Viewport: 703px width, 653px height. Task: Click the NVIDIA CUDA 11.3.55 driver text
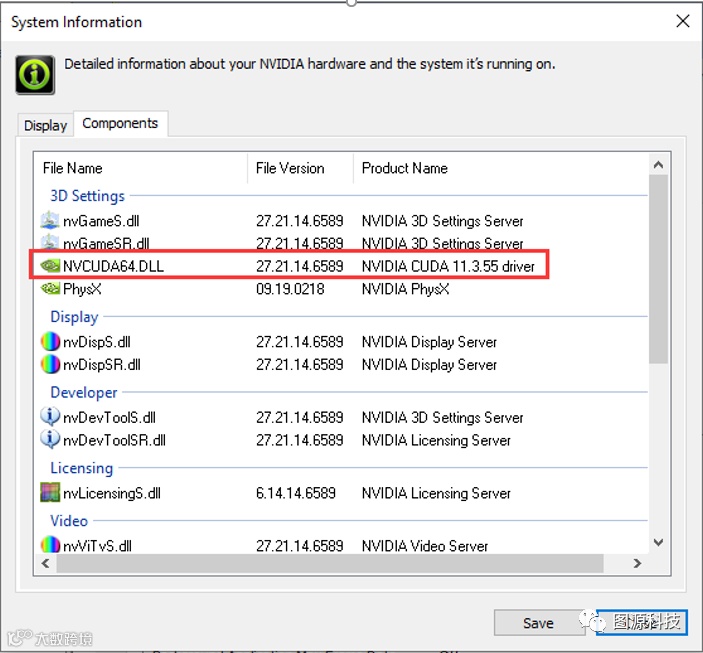[x=448, y=266]
